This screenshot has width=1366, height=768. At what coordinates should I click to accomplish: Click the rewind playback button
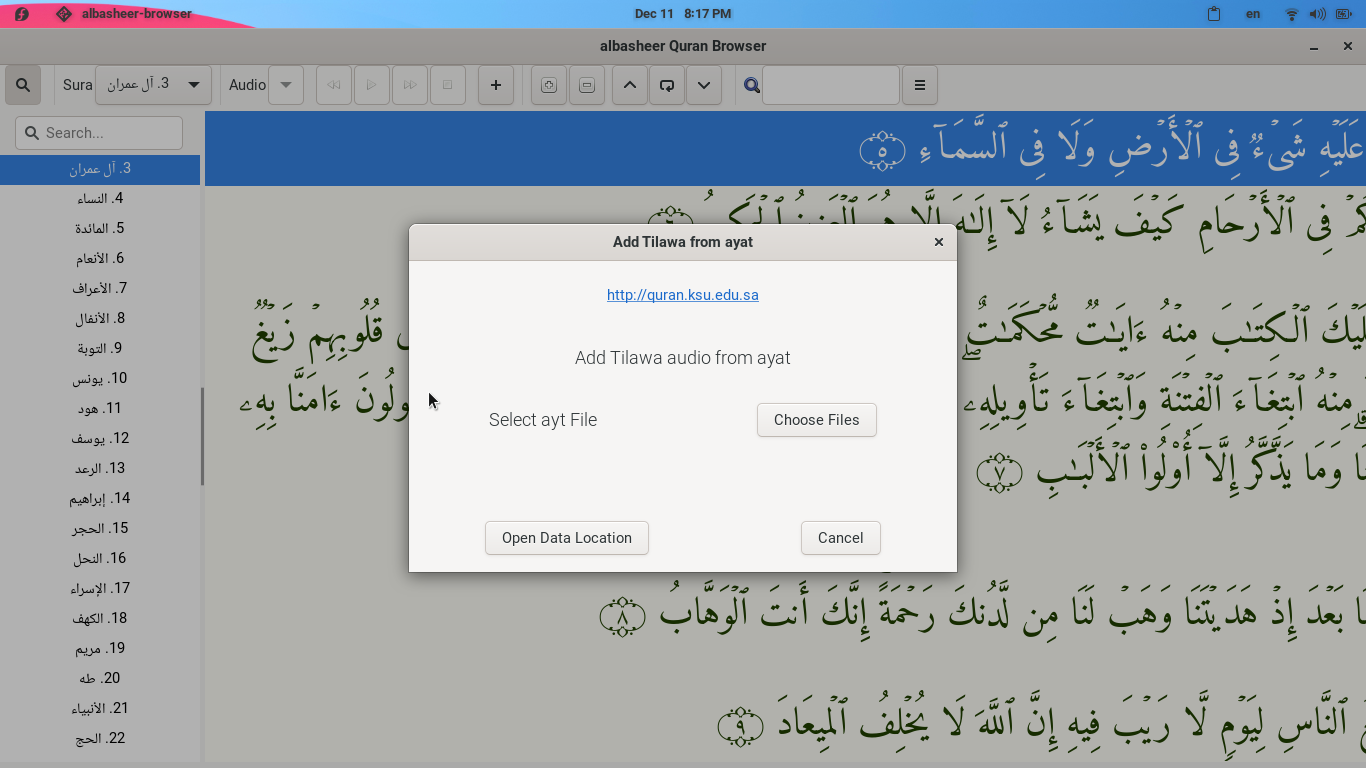coord(334,85)
